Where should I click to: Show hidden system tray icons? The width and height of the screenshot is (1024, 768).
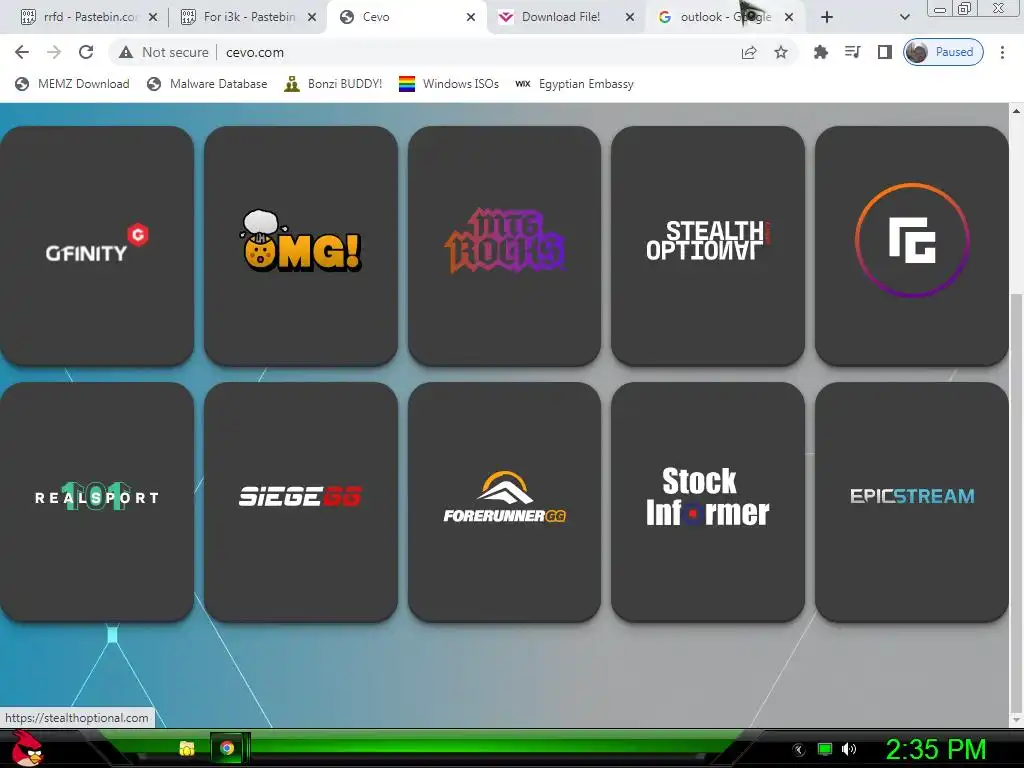click(x=798, y=750)
